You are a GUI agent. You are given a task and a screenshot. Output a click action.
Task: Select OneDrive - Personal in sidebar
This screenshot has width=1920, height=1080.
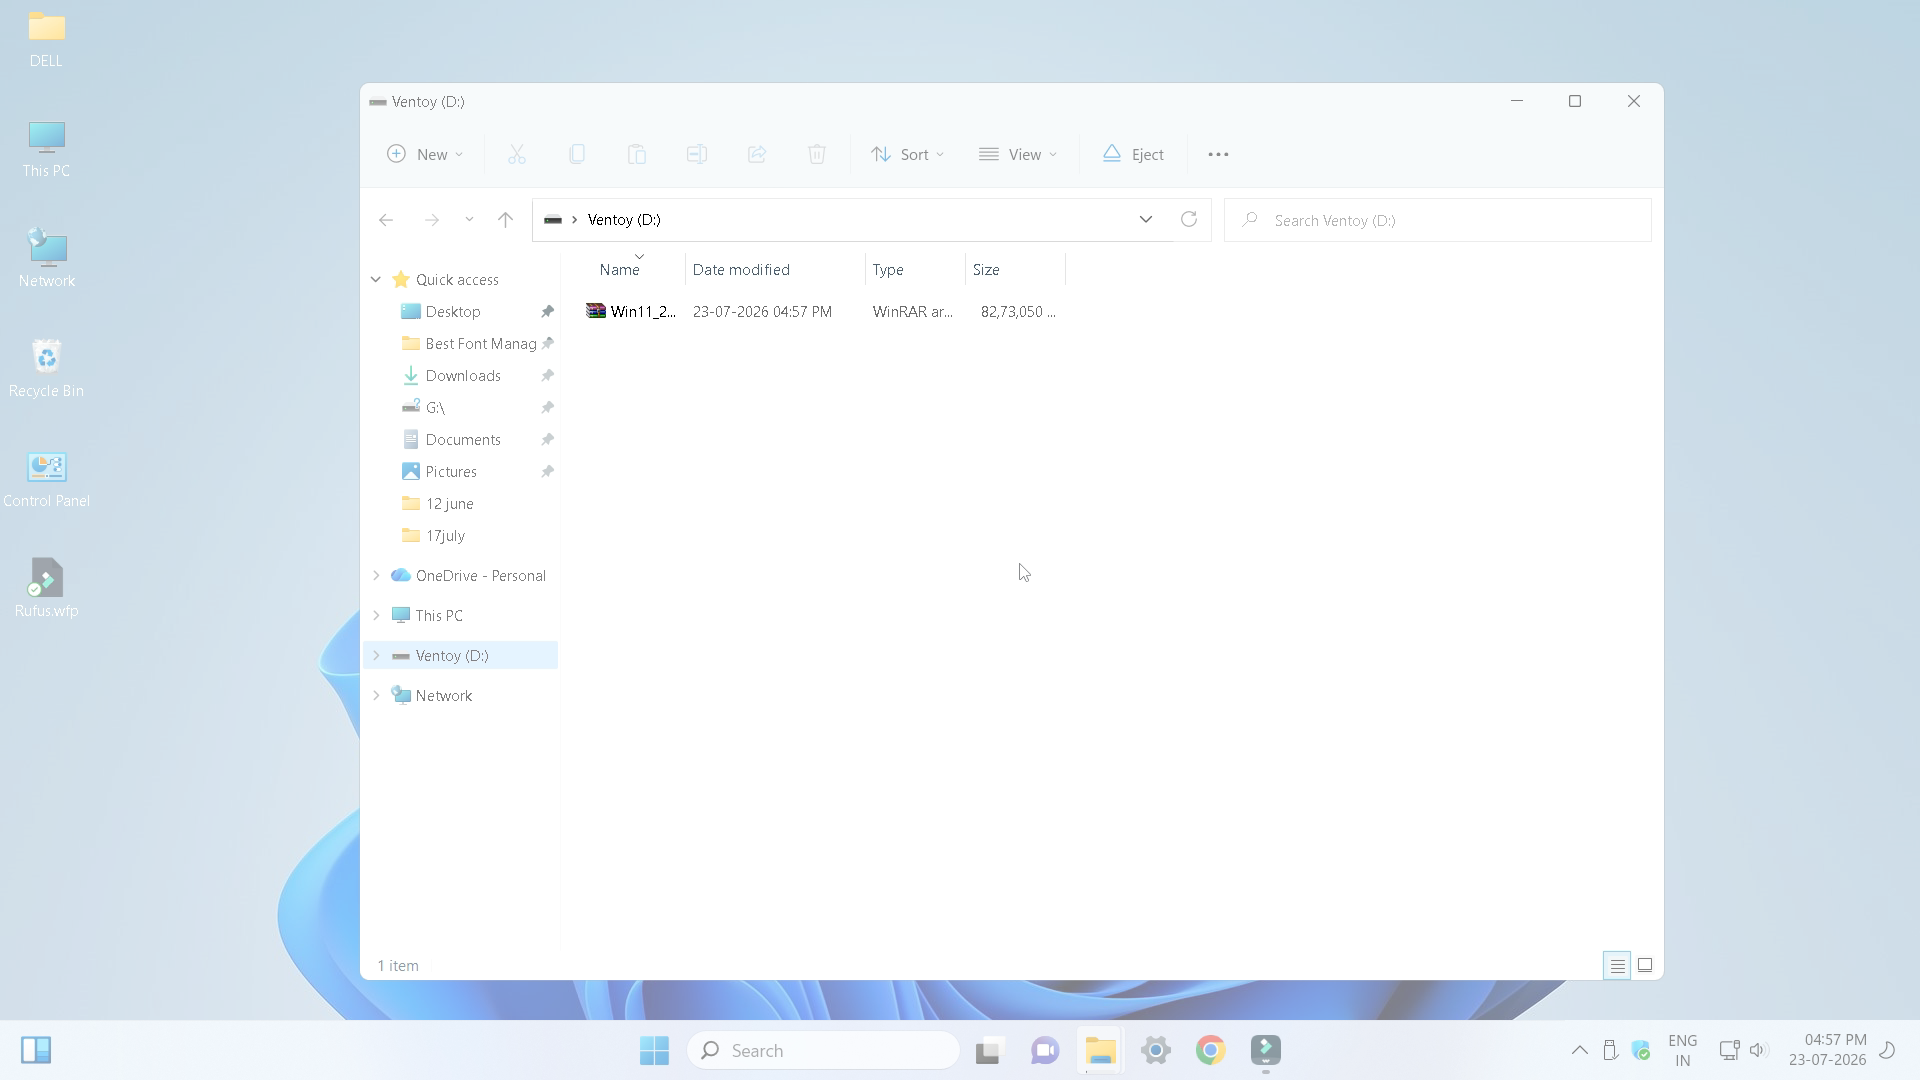480,576
